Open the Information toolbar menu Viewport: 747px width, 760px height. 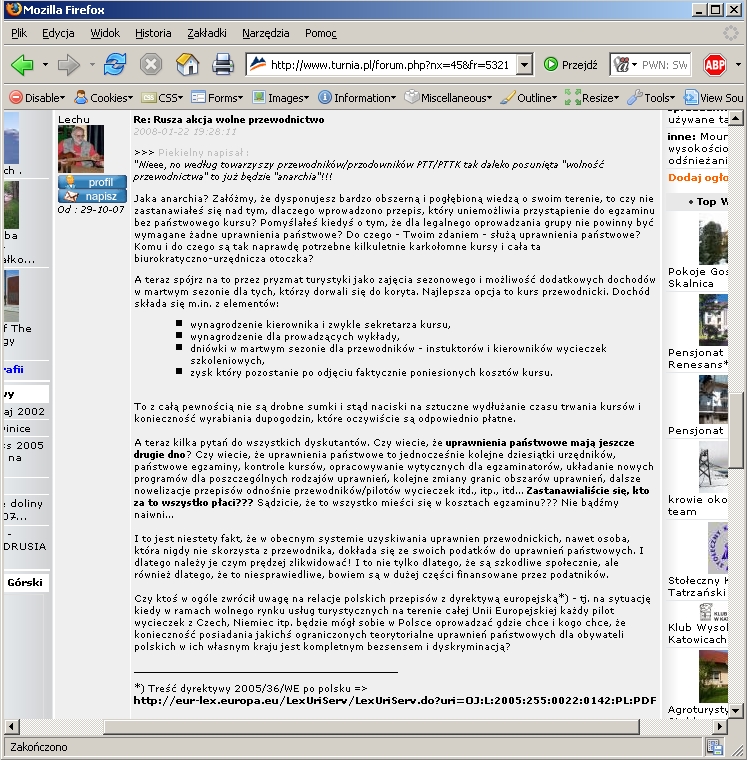[357, 98]
